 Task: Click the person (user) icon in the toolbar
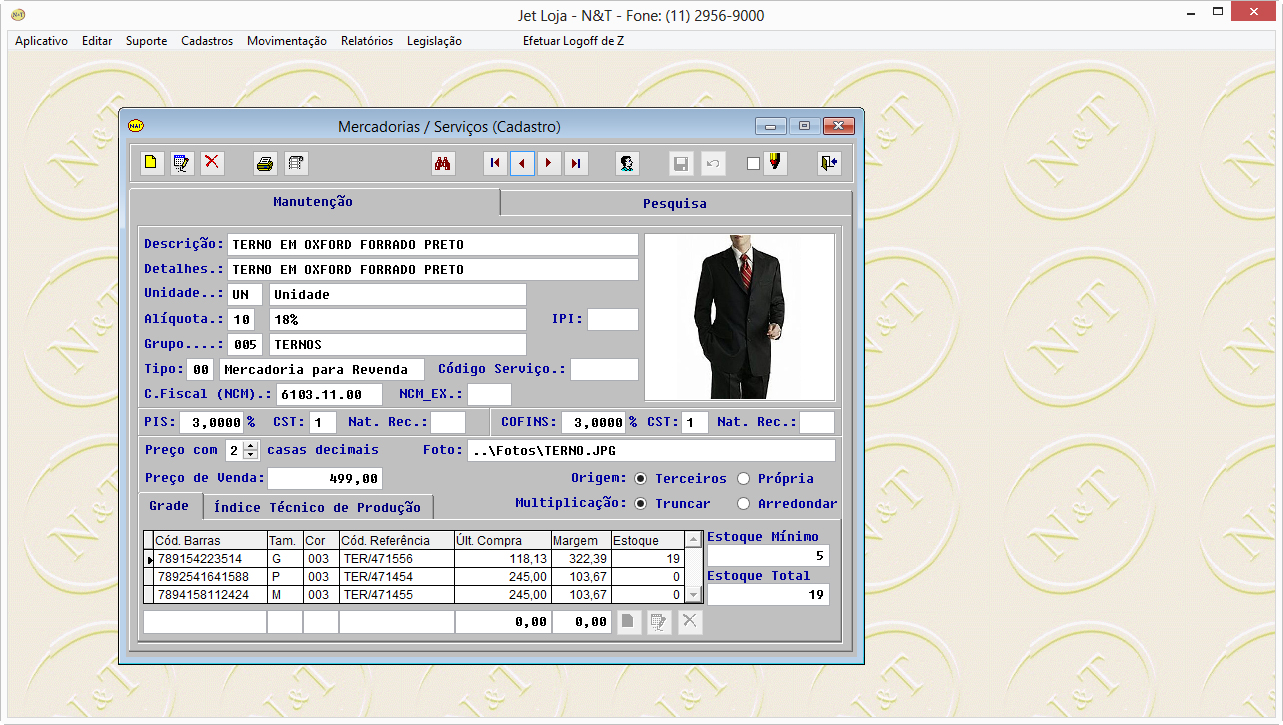[x=628, y=163]
